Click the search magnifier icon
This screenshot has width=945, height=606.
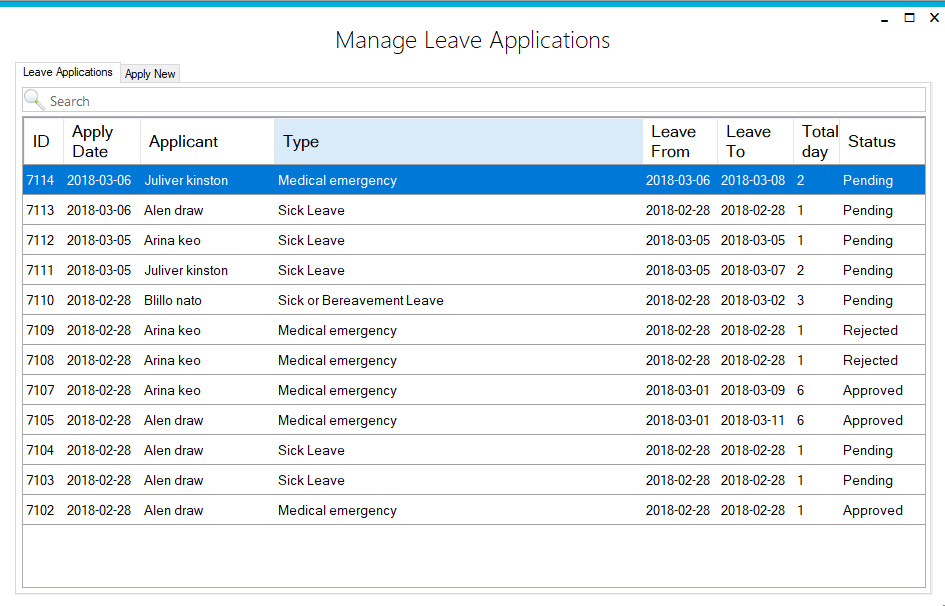tap(34, 100)
